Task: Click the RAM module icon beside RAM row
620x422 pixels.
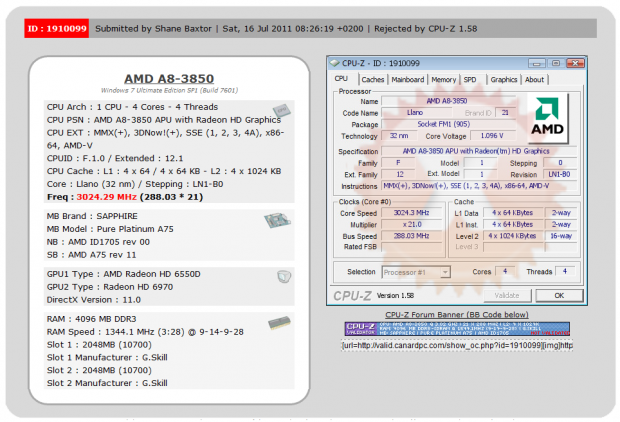Action: [279, 323]
